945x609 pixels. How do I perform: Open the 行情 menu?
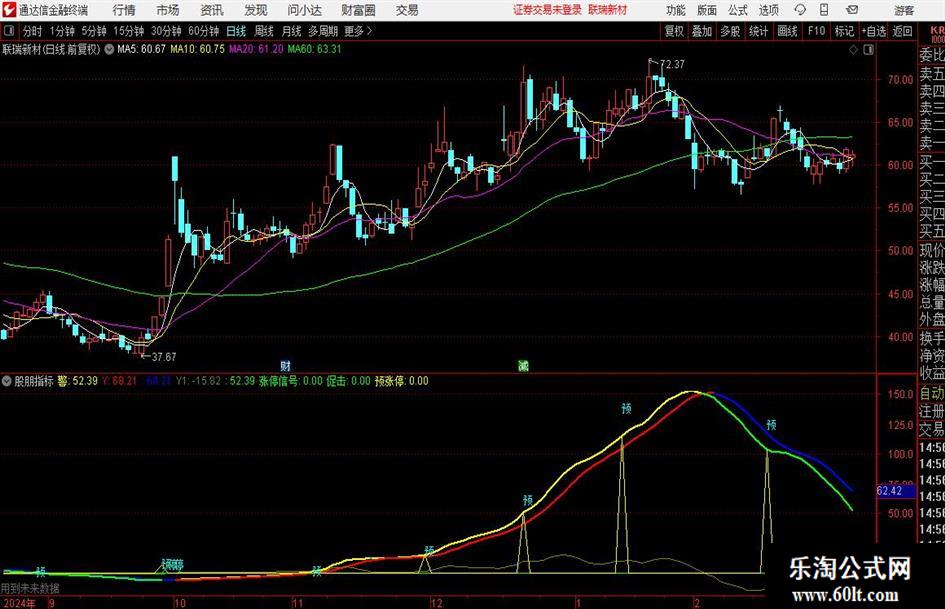124,10
